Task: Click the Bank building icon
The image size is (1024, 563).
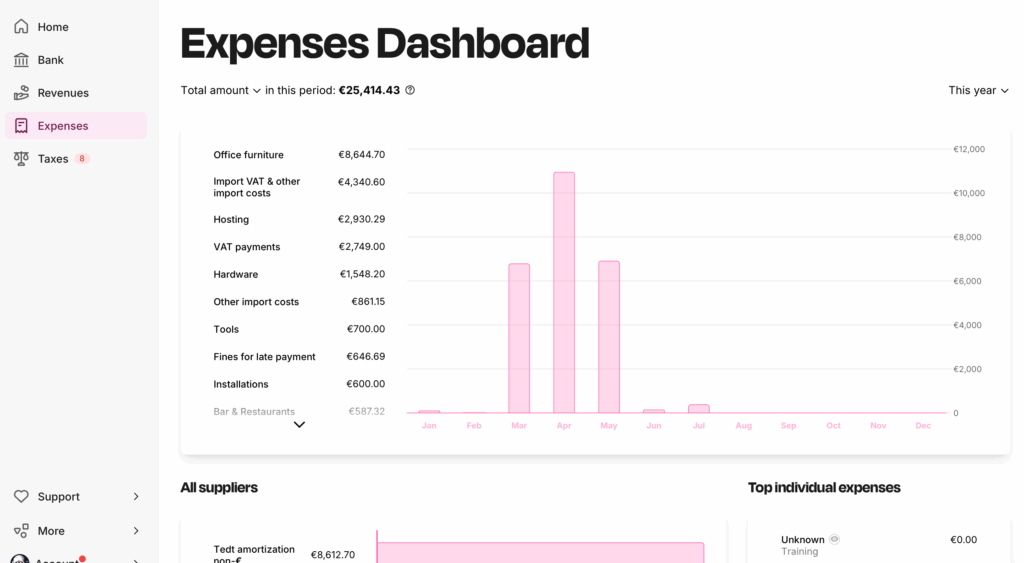Action: 21,60
